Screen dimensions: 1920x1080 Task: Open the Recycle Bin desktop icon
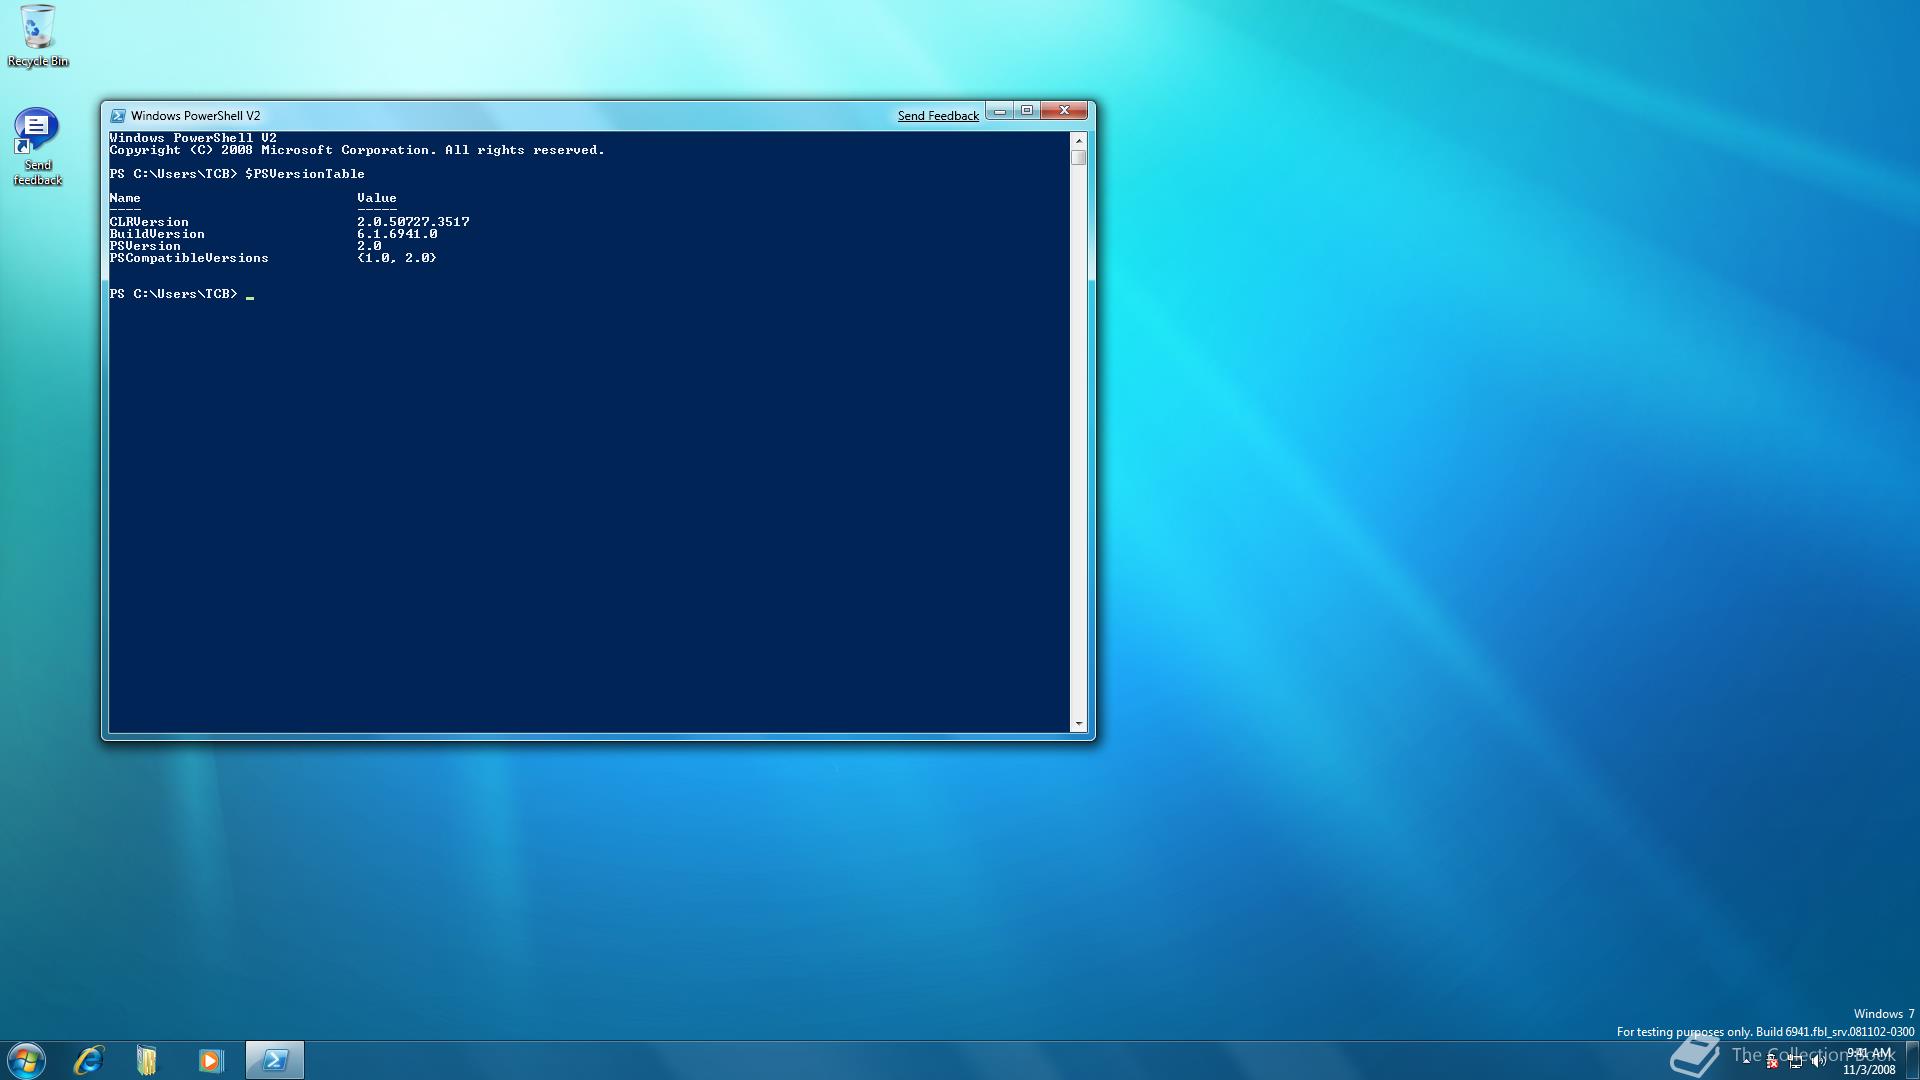[37, 36]
